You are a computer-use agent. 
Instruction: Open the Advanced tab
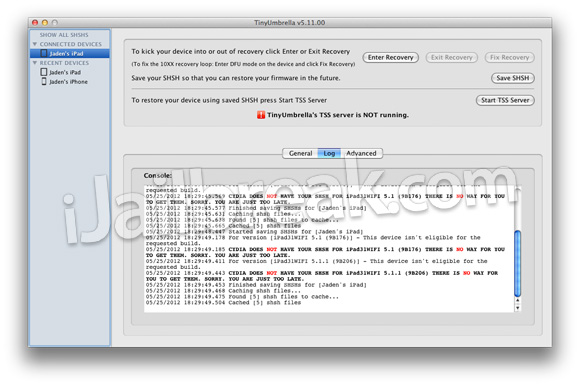pos(361,153)
